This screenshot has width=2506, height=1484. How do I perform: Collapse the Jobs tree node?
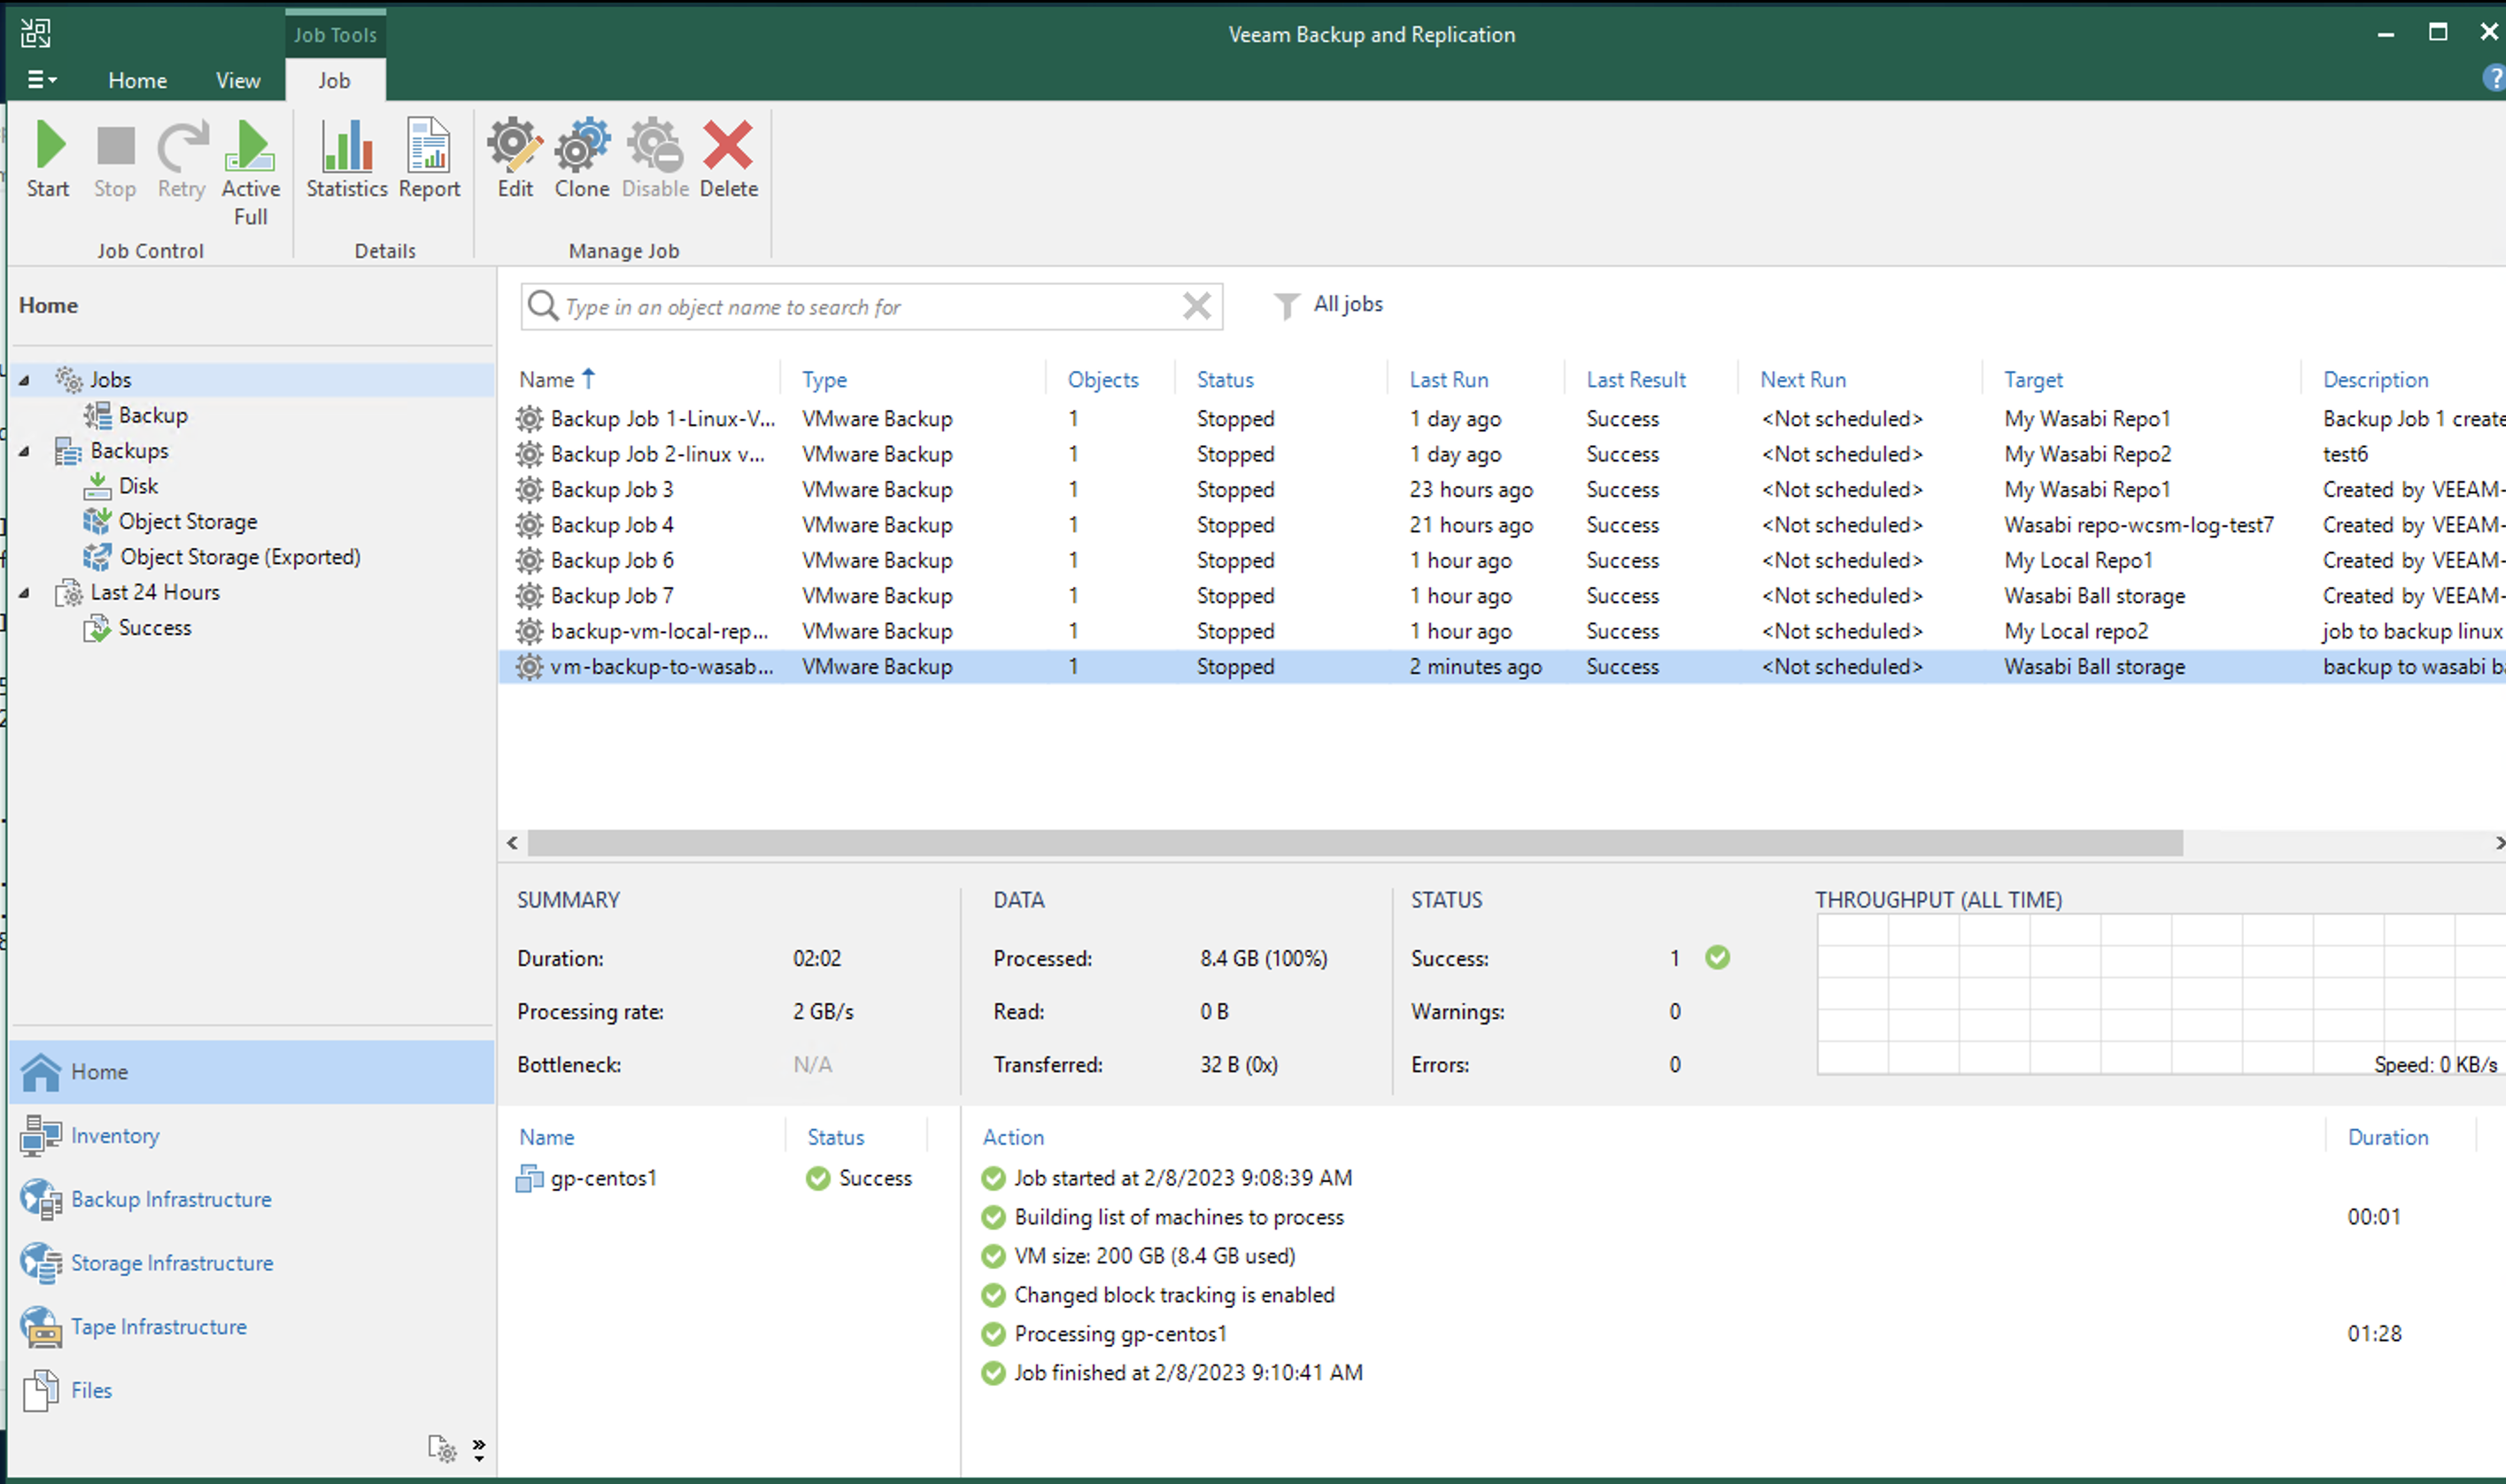coord(24,380)
